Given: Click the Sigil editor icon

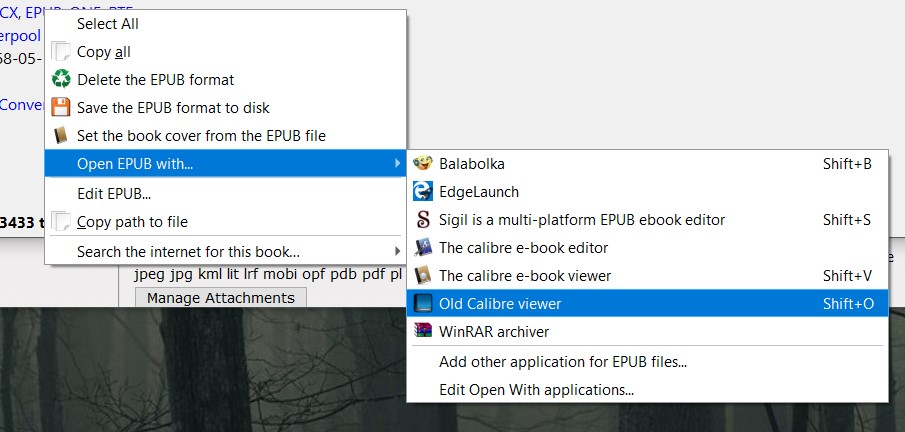Looking at the screenshot, I should point(422,219).
